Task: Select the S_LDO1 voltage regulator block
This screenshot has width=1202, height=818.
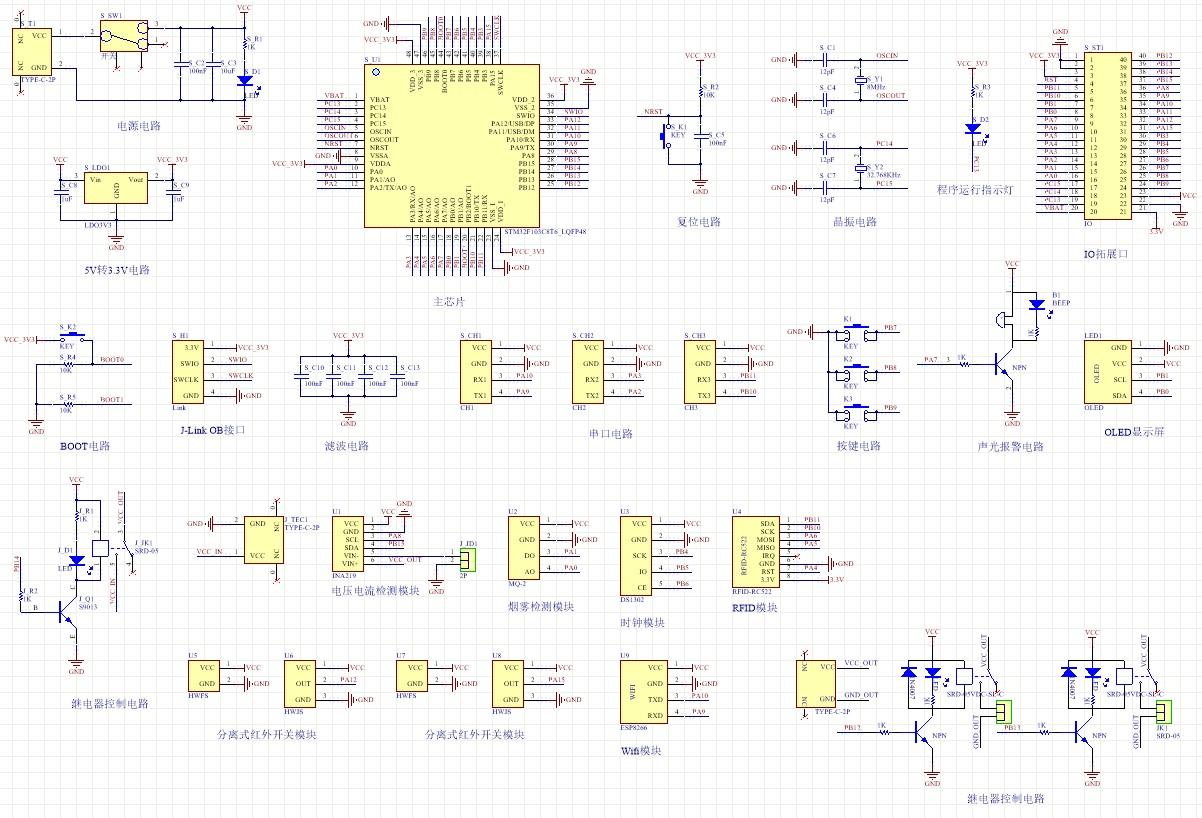Action: tap(116, 190)
